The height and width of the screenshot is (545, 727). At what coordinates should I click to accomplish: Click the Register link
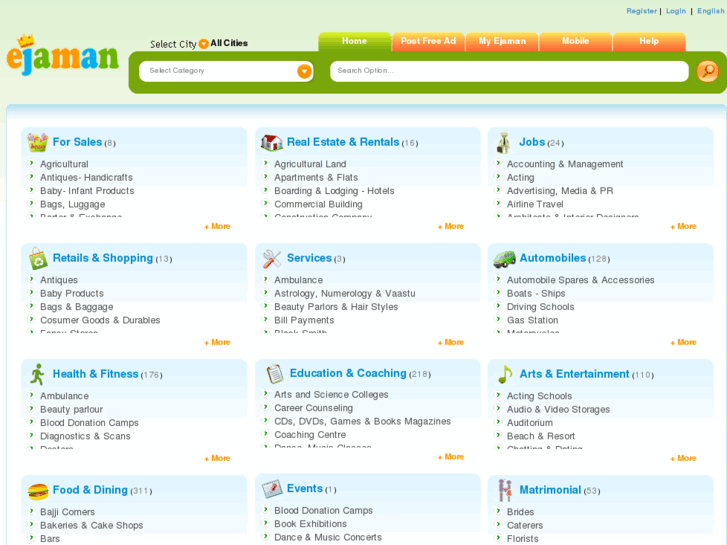pyautogui.click(x=642, y=11)
